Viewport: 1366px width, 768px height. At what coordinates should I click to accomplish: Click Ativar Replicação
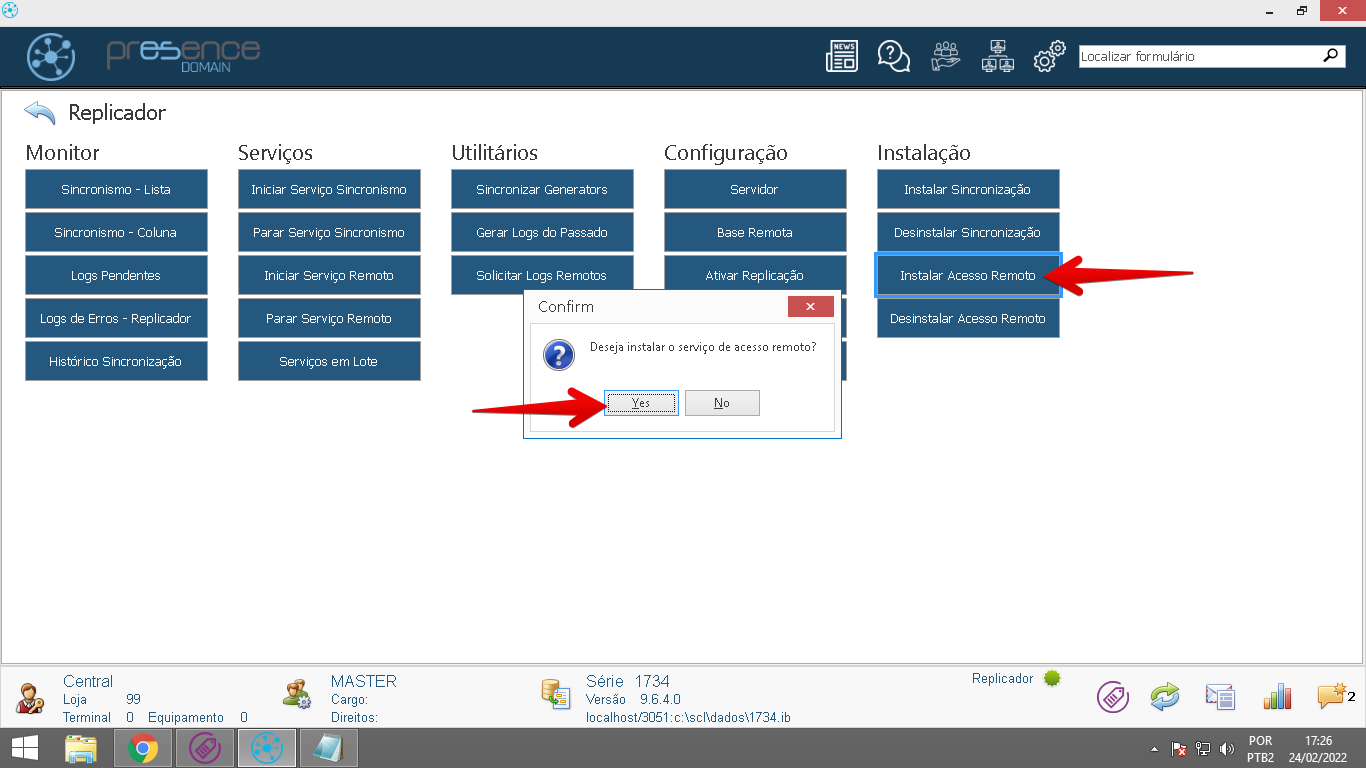(x=755, y=275)
